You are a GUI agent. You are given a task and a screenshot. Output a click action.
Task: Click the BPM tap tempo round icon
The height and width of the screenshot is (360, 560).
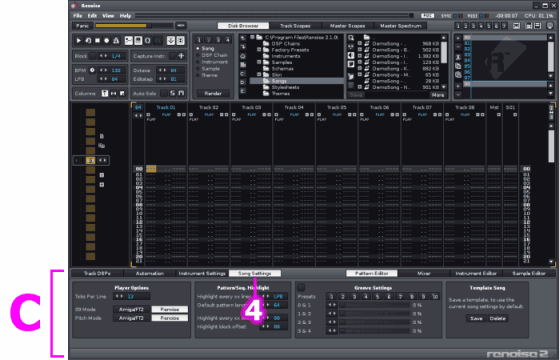coord(92,70)
